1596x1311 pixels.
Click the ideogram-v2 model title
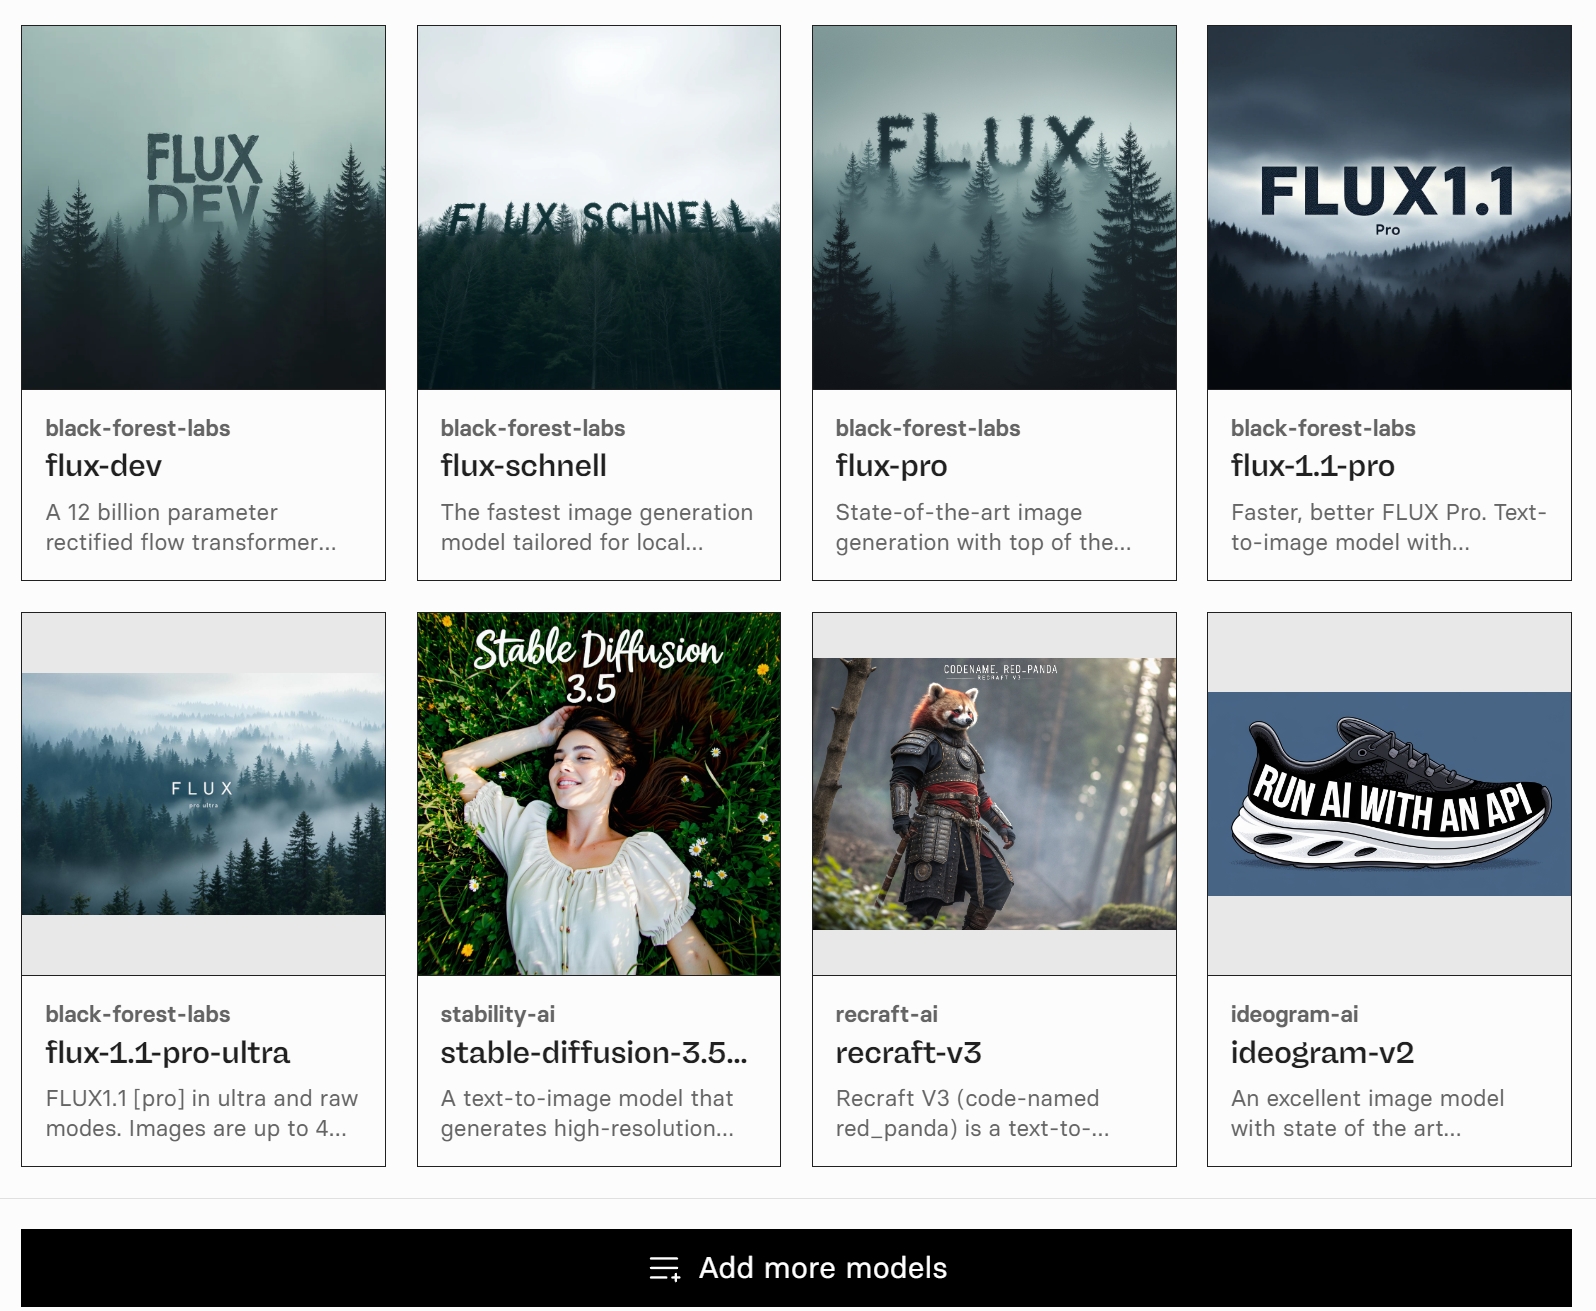click(x=1322, y=1053)
